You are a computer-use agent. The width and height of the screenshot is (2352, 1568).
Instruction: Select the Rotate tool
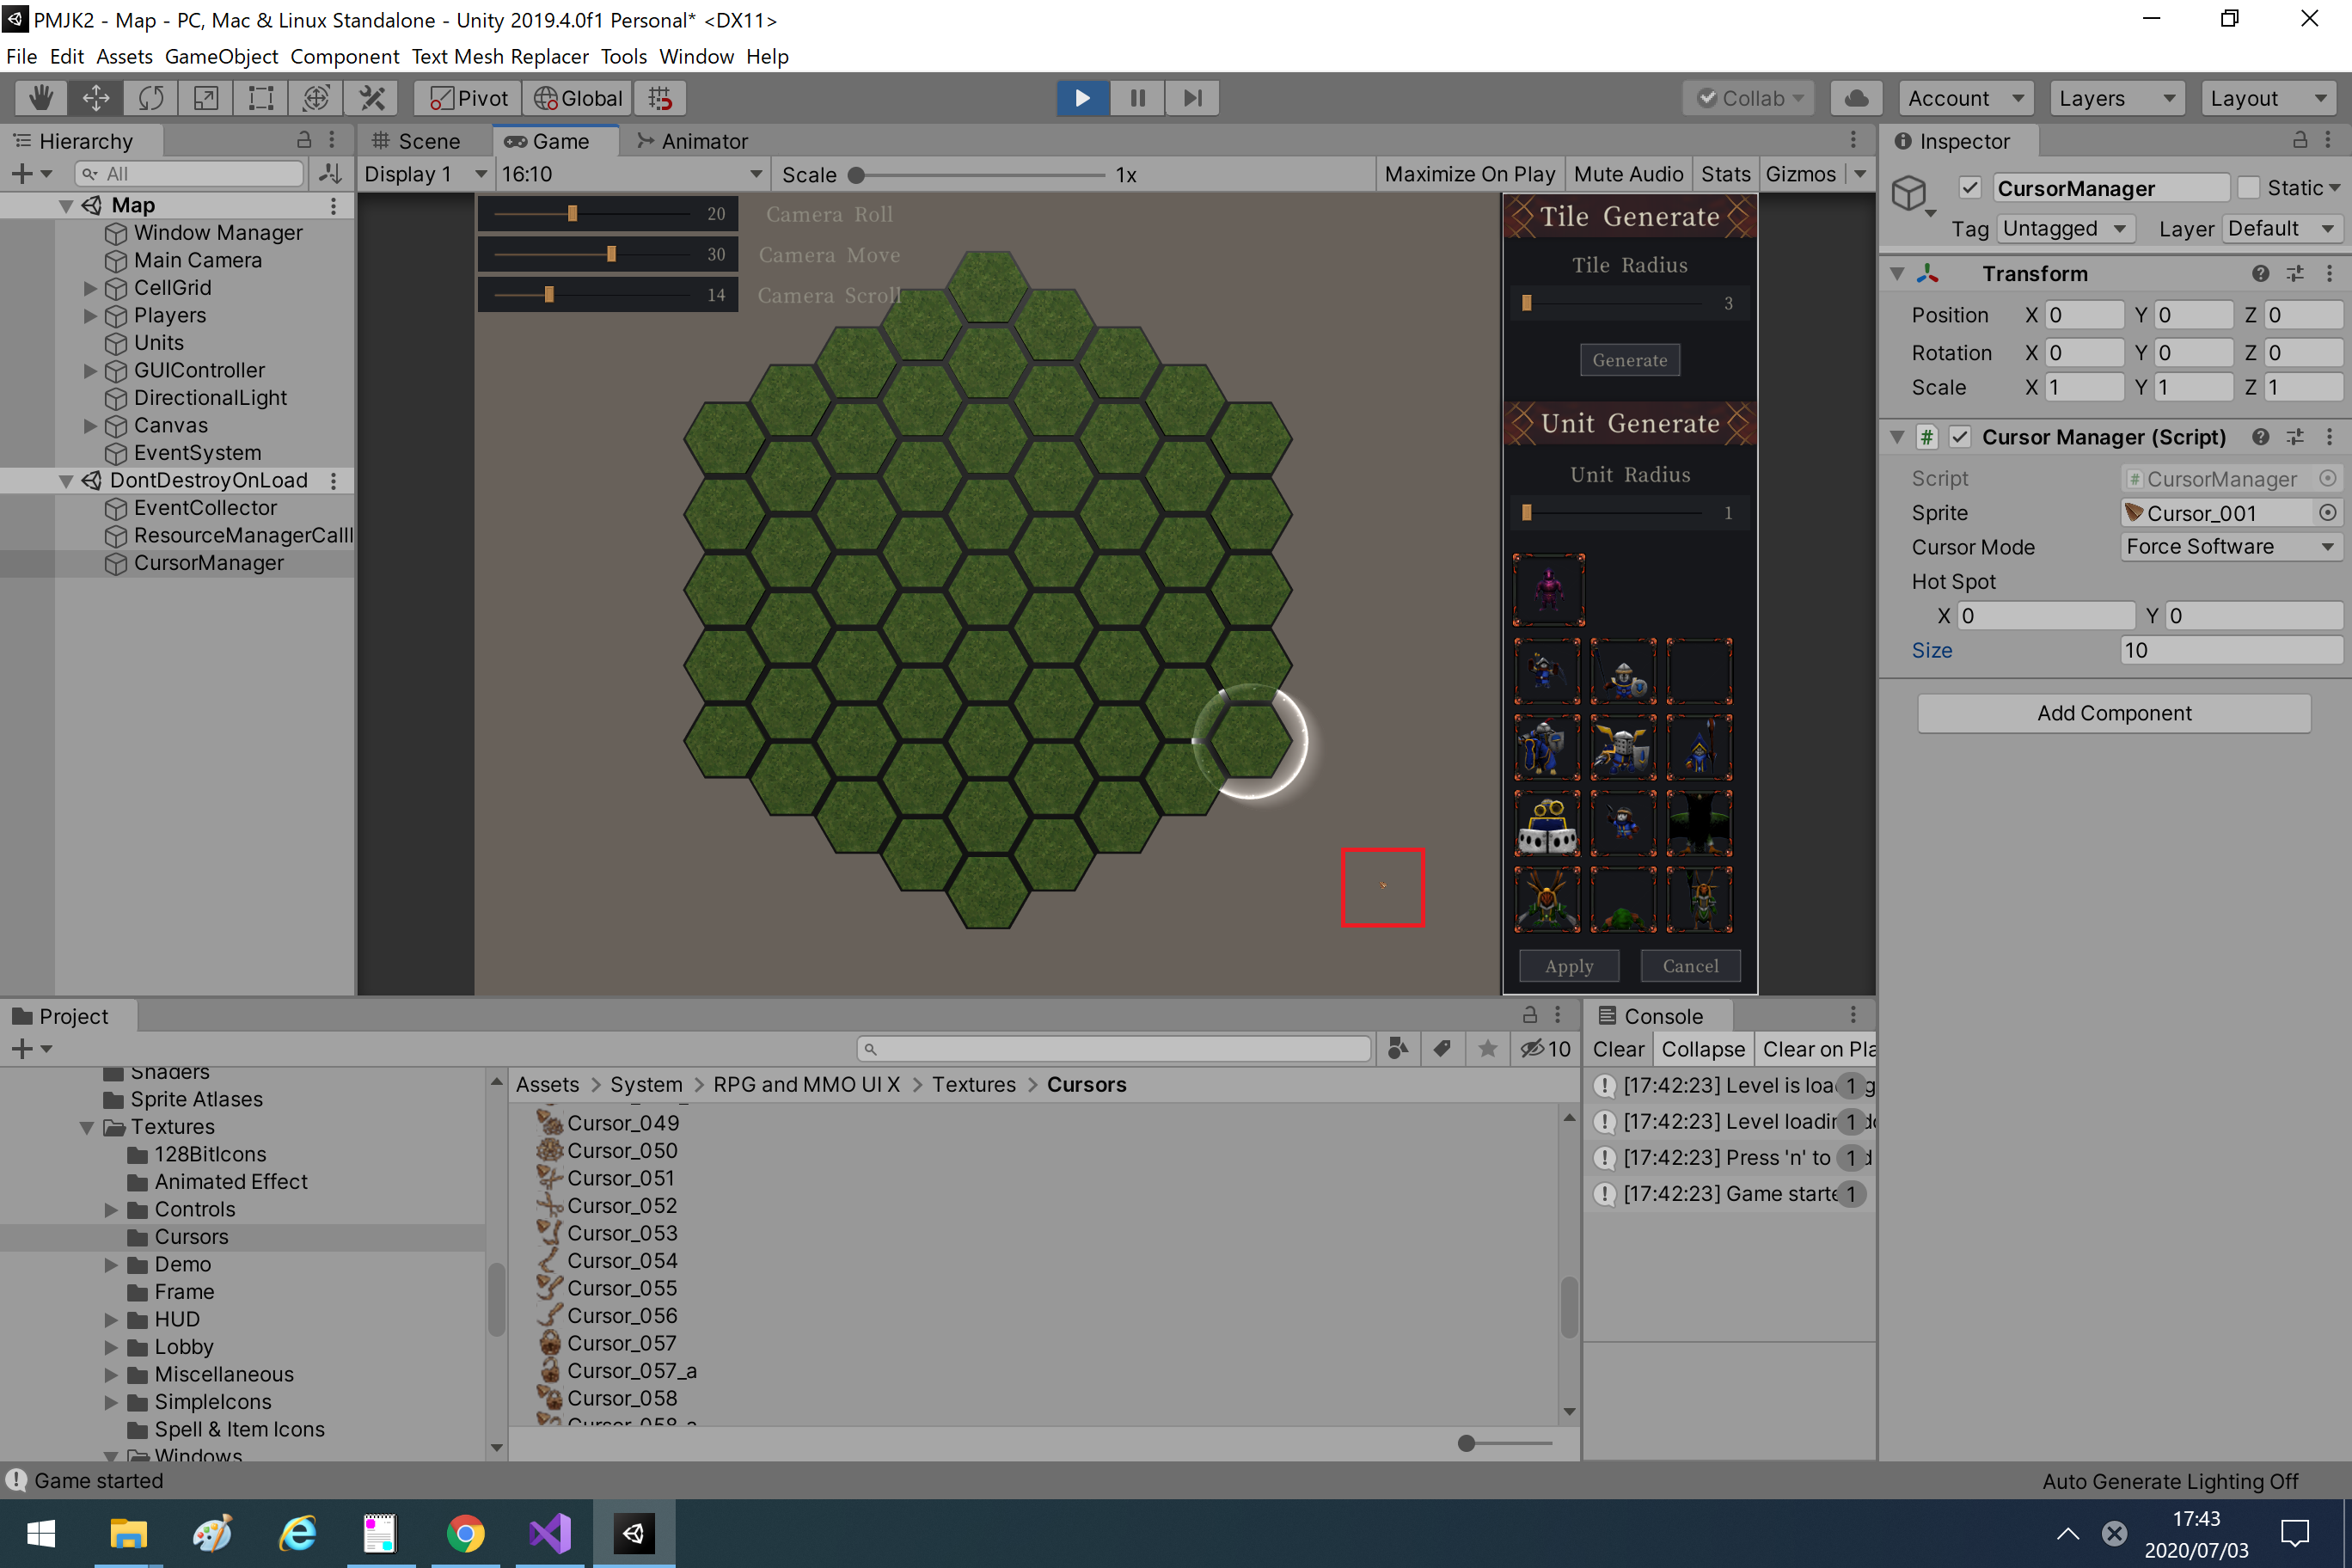pyautogui.click(x=151, y=98)
